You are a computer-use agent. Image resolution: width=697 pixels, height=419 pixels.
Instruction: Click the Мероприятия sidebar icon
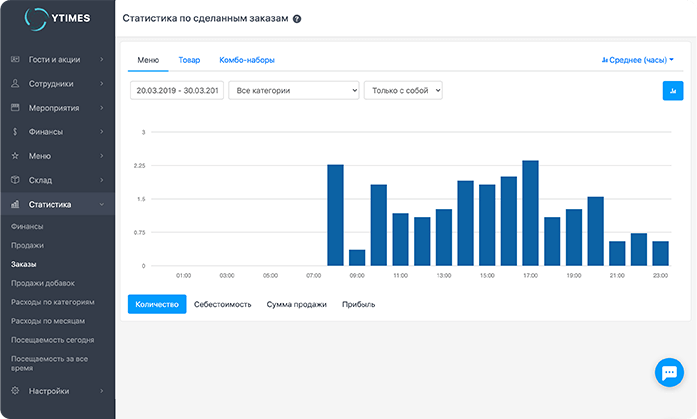click(15, 108)
